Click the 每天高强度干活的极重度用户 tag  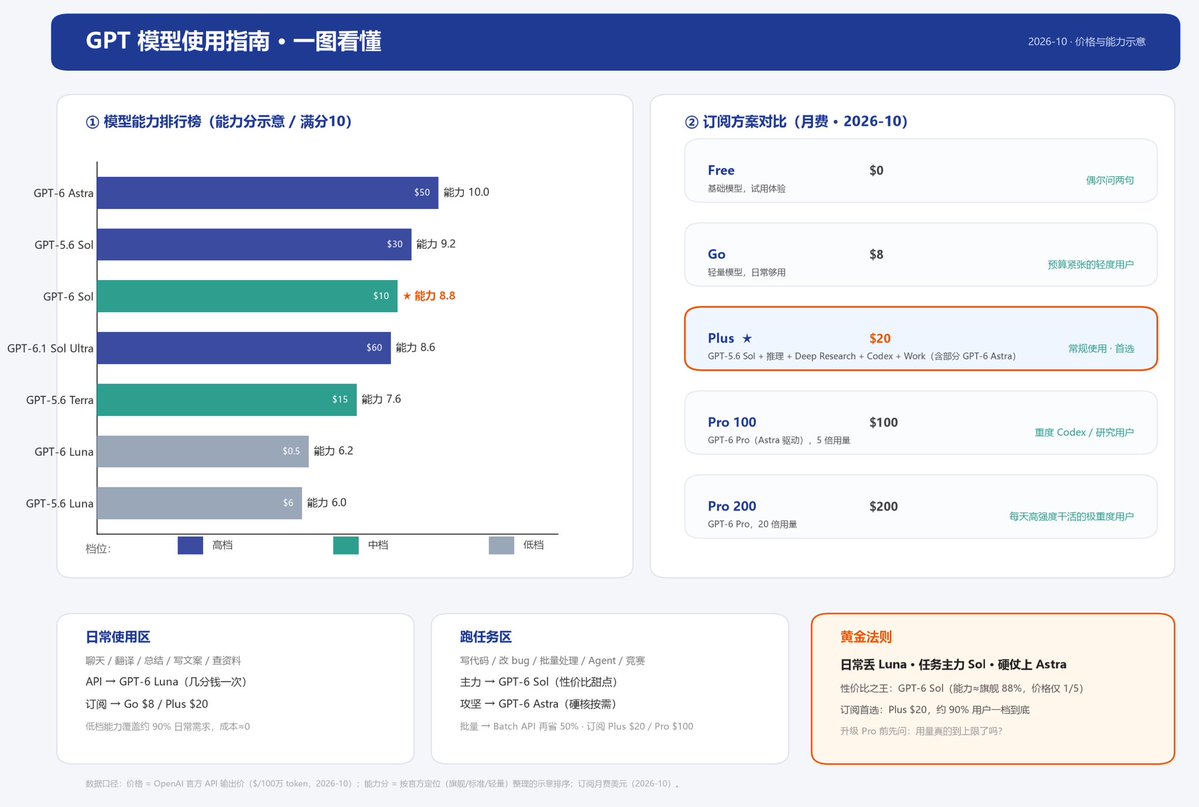coord(1071,517)
